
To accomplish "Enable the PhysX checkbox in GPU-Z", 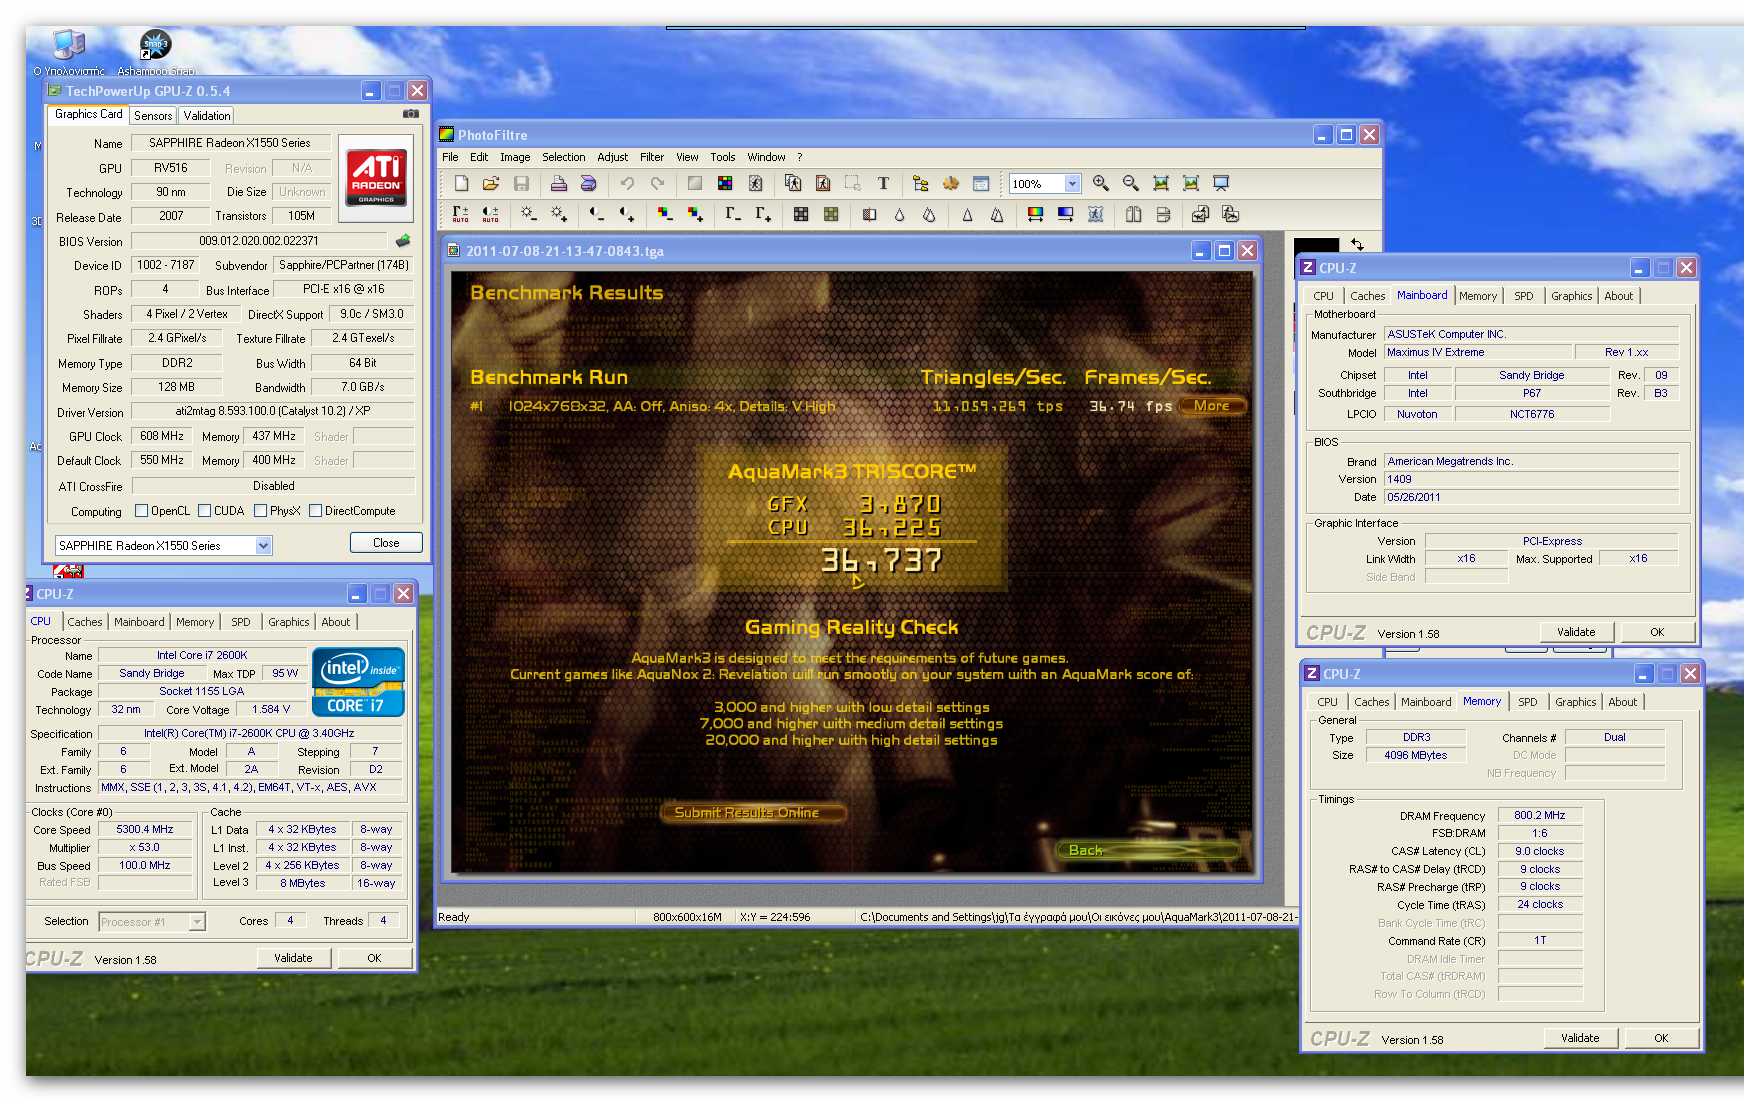I will 260,511.
